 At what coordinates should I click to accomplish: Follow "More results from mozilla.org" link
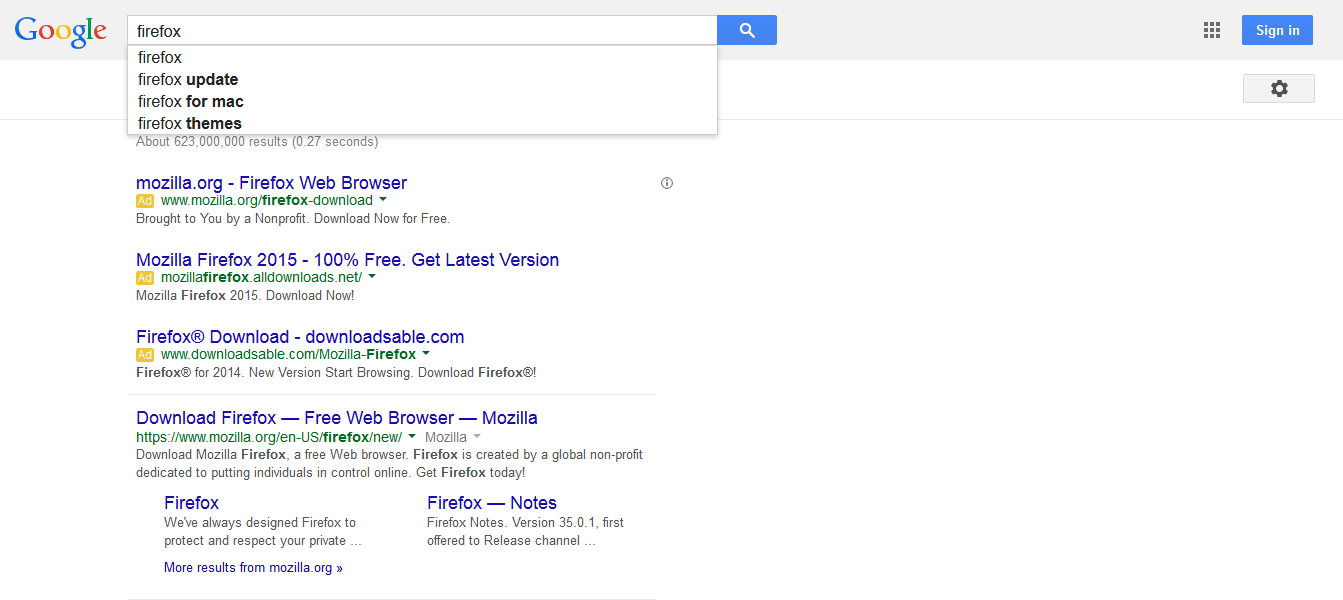[x=253, y=568]
